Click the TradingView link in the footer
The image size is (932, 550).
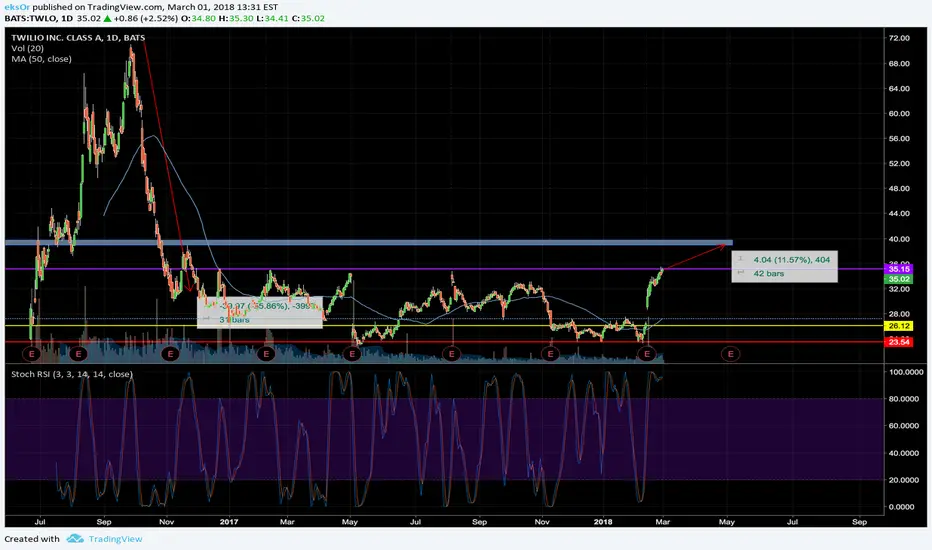115,539
